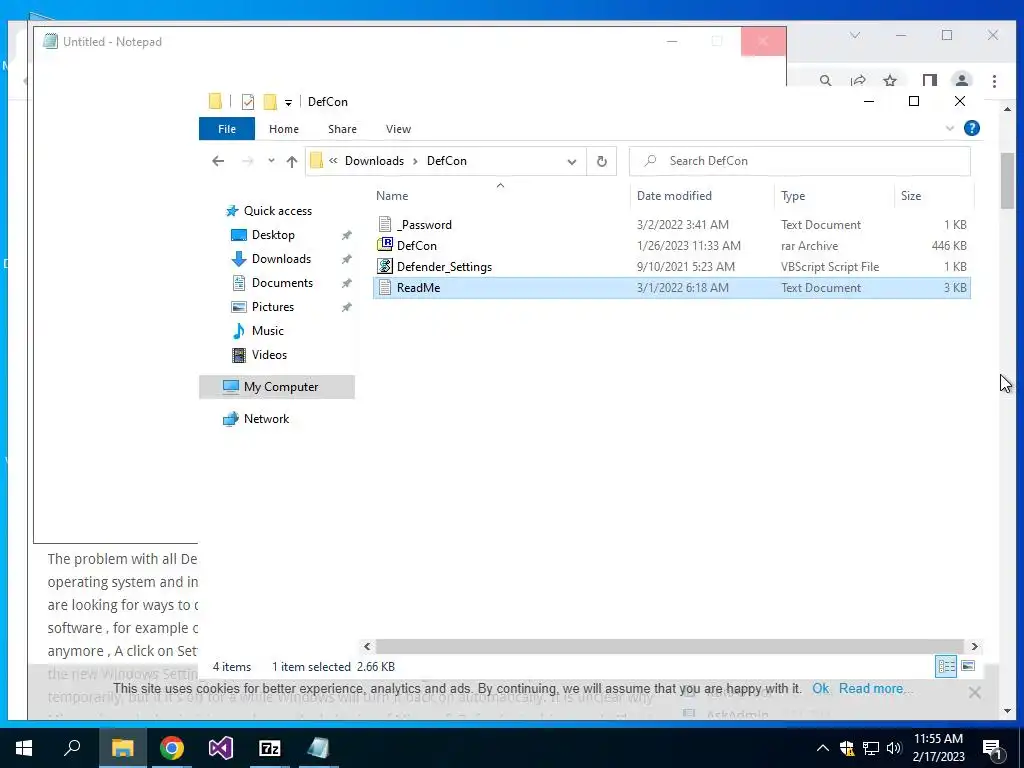
Task: Click Properties icon in quick access toolbar
Action: tap(248, 102)
